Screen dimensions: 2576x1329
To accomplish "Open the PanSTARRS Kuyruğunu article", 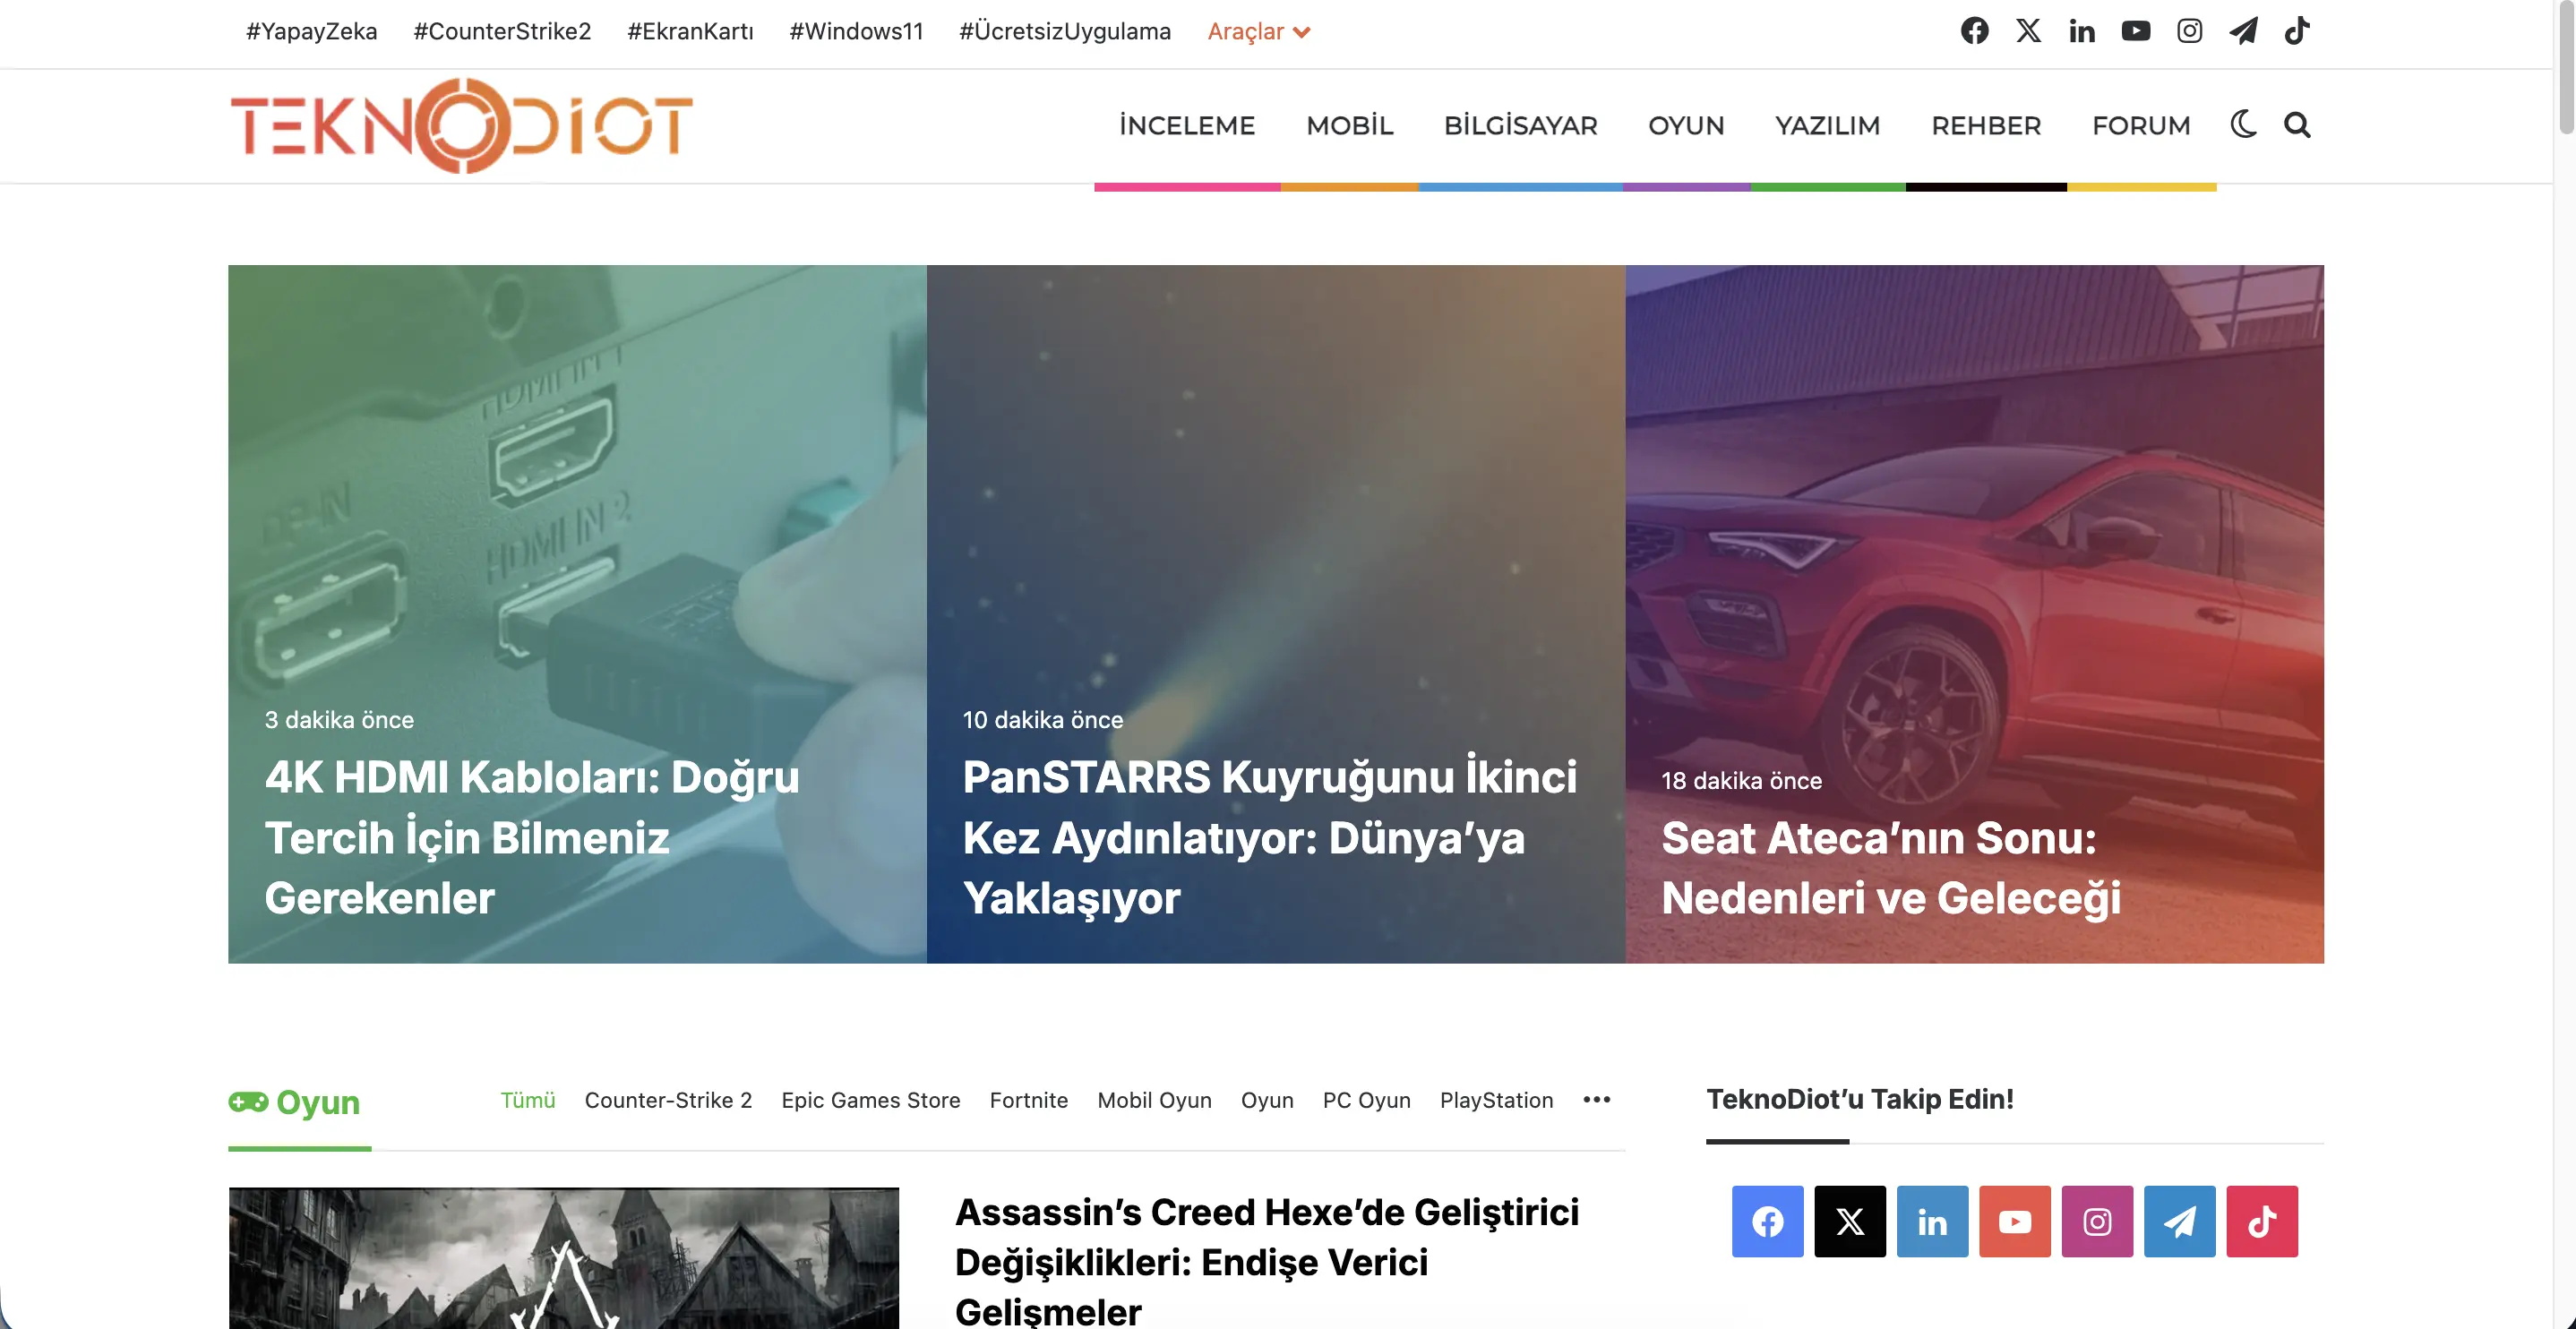I will pyautogui.click(x=1269, y=838).
